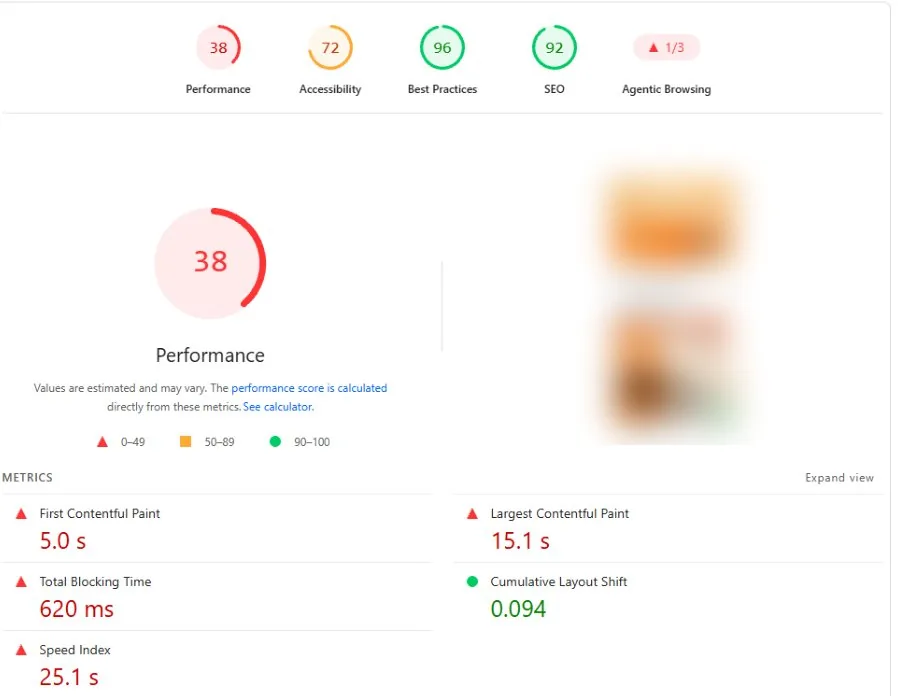Select the '620 ms' metric value

[x=77, y=610]
